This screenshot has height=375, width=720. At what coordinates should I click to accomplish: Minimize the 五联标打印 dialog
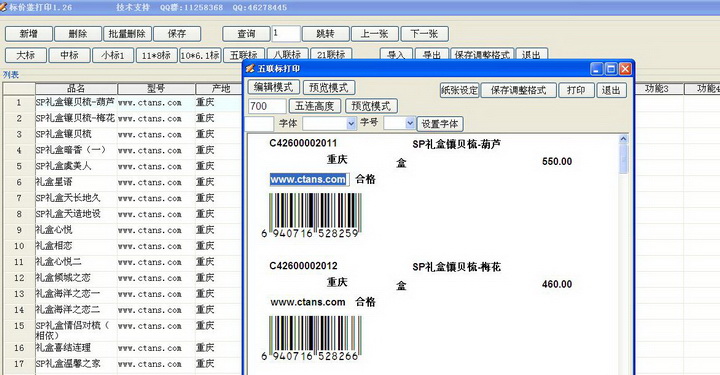click(x=596, y=69)
